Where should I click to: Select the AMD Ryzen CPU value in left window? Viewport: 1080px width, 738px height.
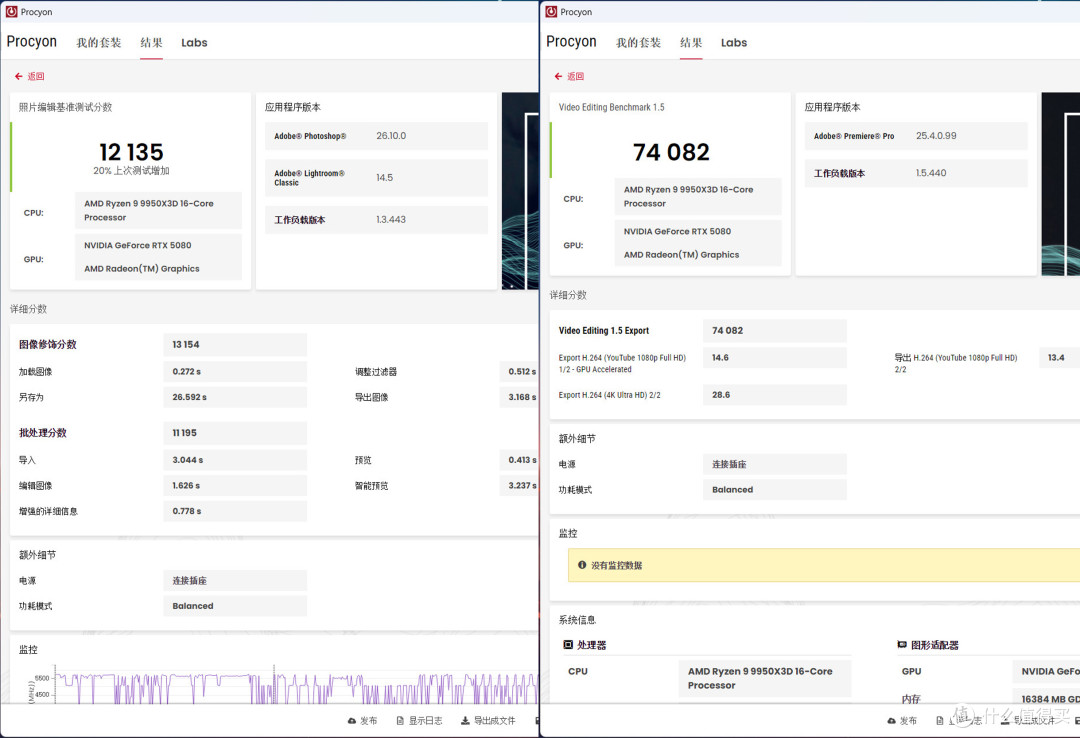158,210
